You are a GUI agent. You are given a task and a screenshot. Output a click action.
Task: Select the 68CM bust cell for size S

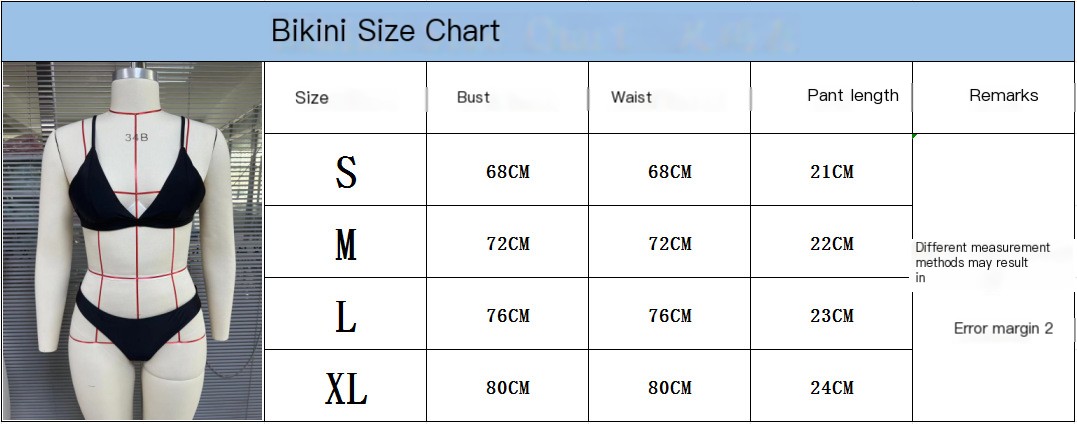point(508,172)
